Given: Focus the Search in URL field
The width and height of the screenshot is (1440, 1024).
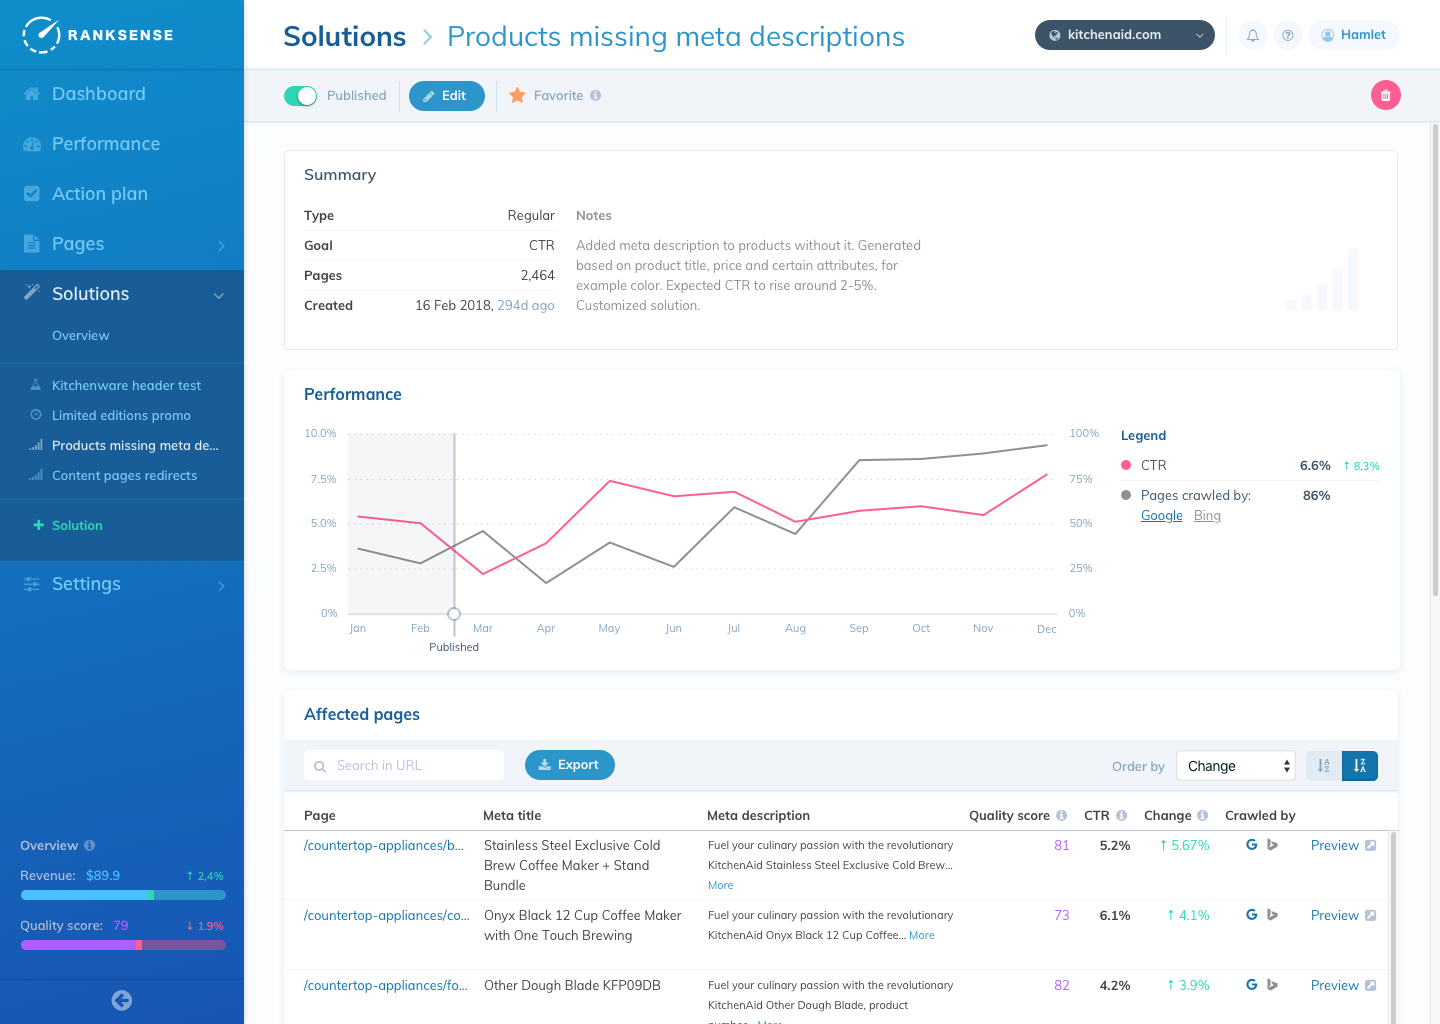Looking at the screenshot, I should tap(404, 765).
